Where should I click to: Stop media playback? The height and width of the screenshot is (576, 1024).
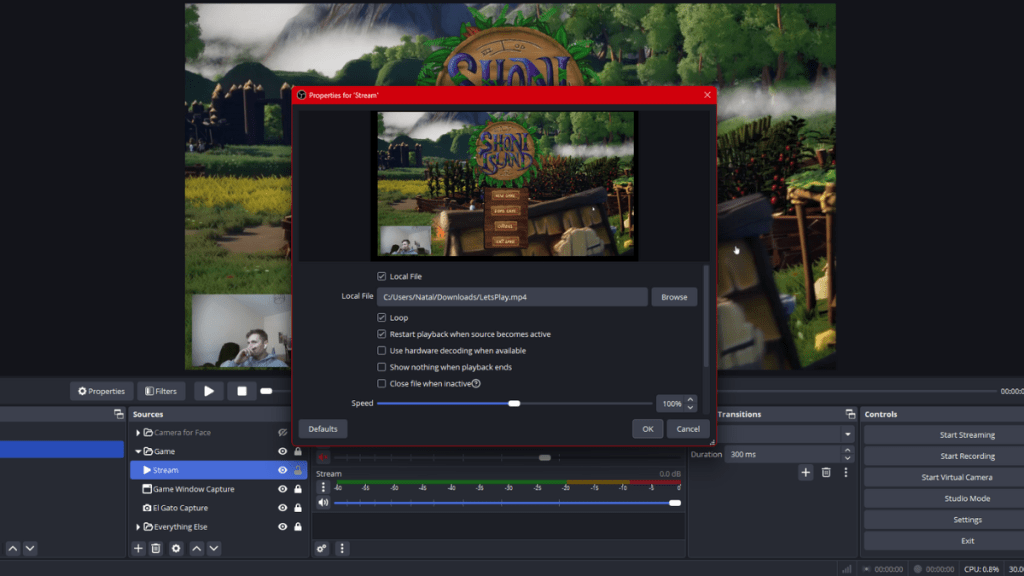(242, 391)
